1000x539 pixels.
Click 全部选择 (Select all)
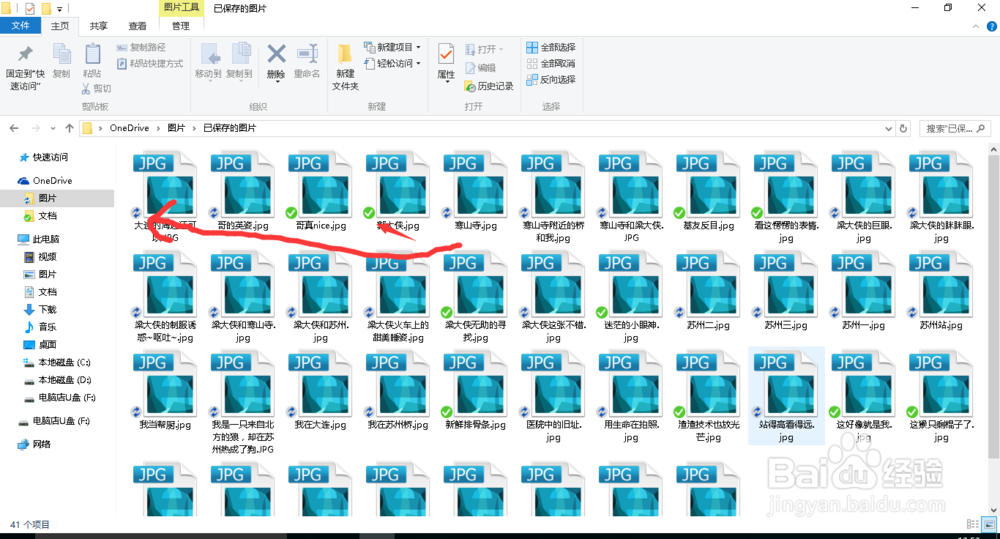551,47
